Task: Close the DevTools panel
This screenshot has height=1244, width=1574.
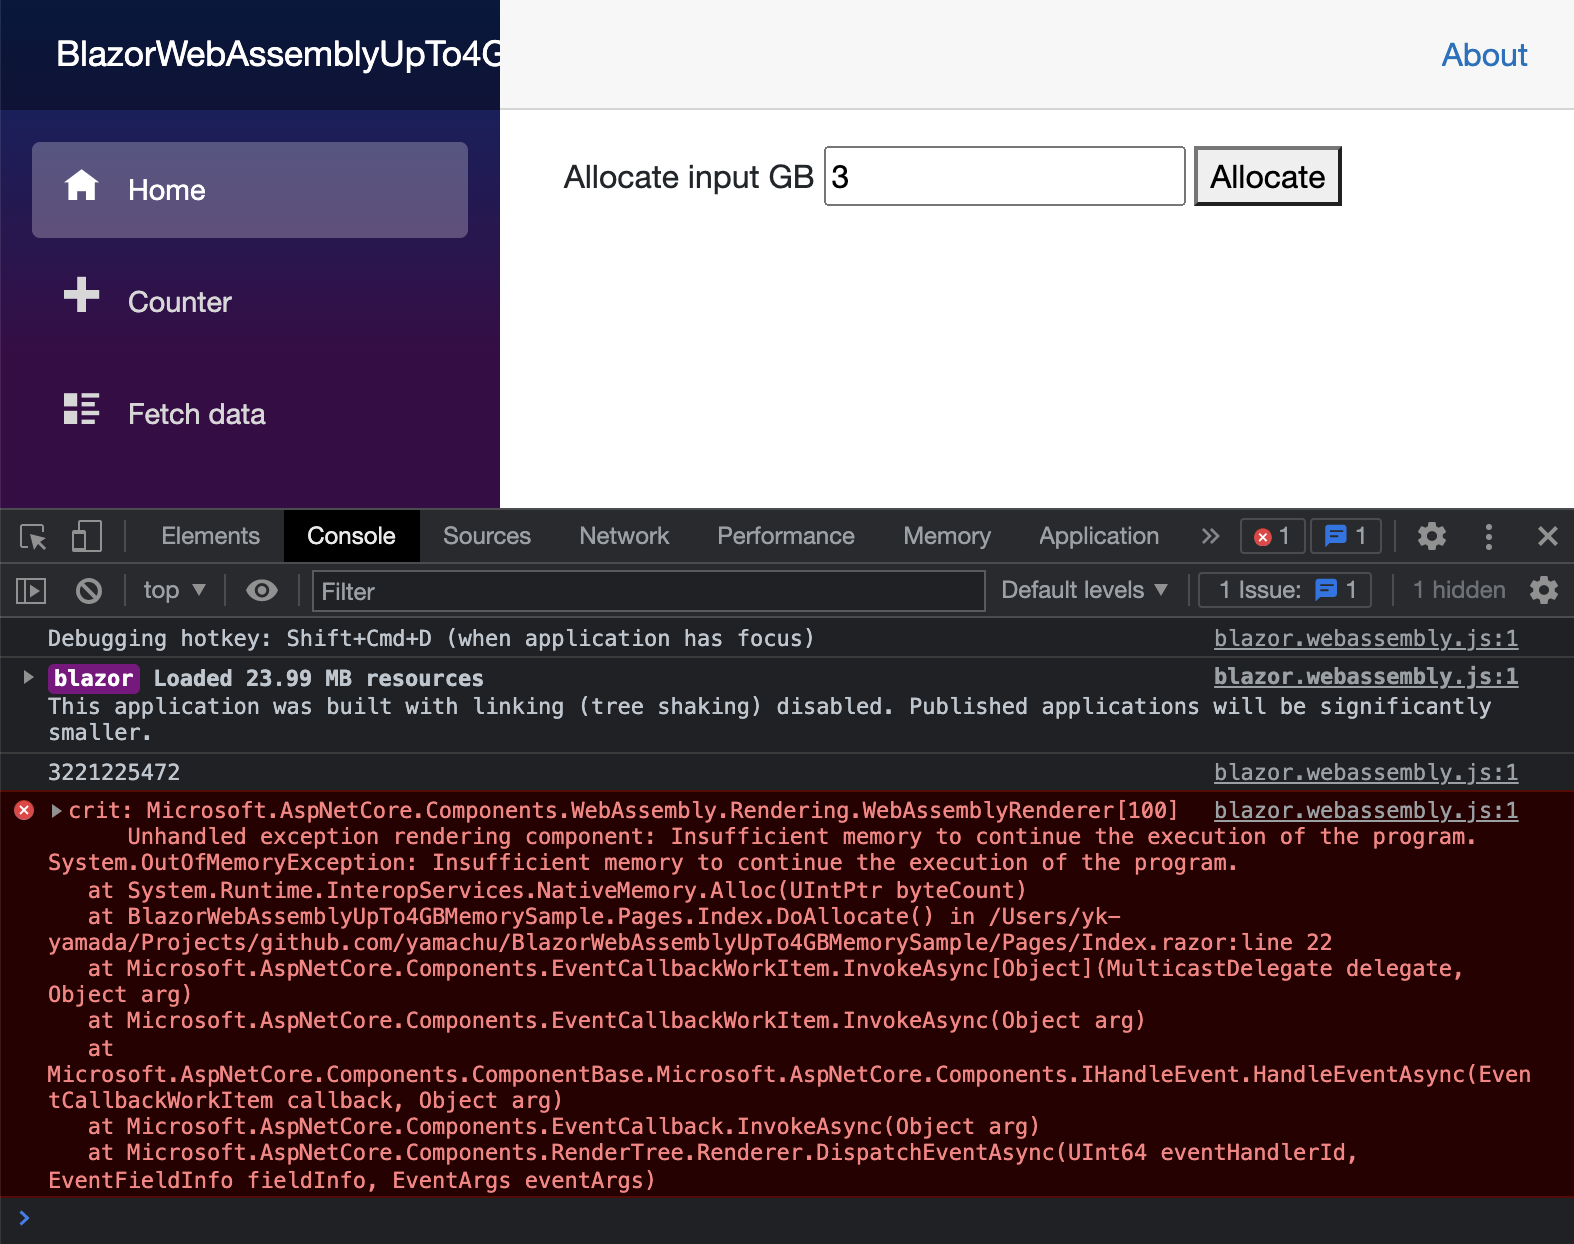Action: (1548, 537)
